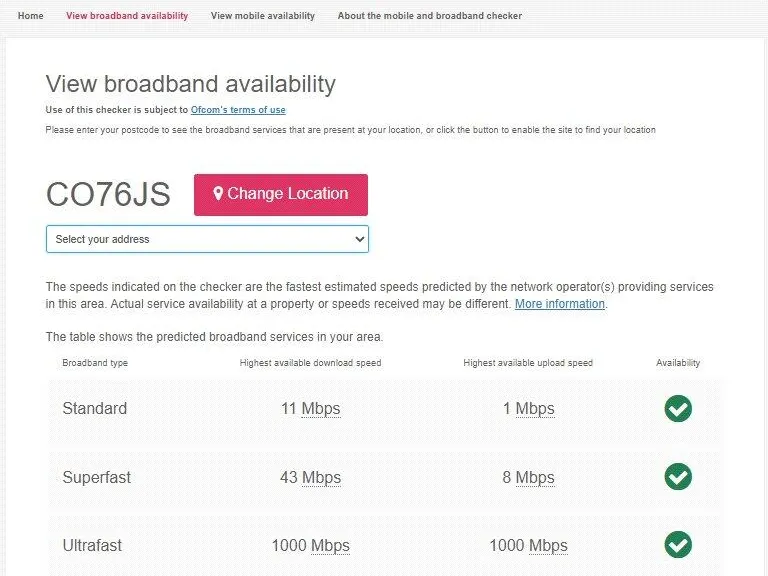This screenshot has height=576, width=768.
Task: Click the Ultrafast availability green checkmark icon
Action: pyautogui.click(x=678, y=545)
